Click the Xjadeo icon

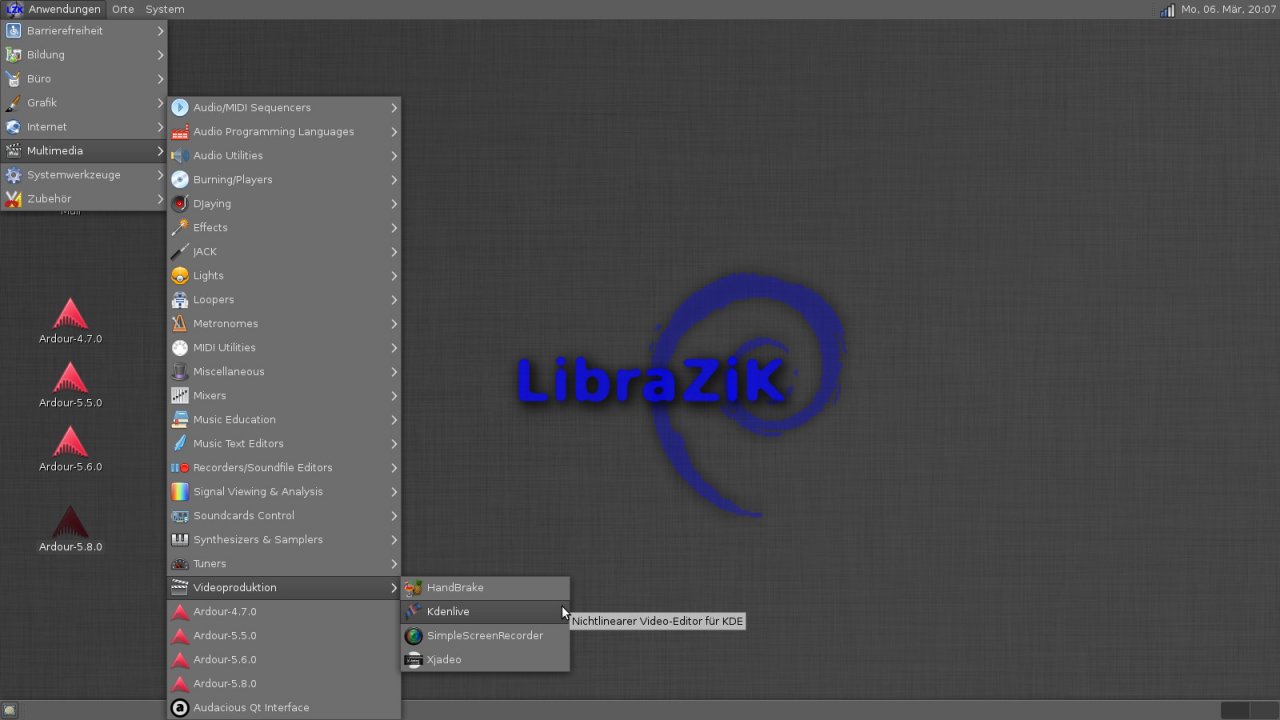(413, 660)
